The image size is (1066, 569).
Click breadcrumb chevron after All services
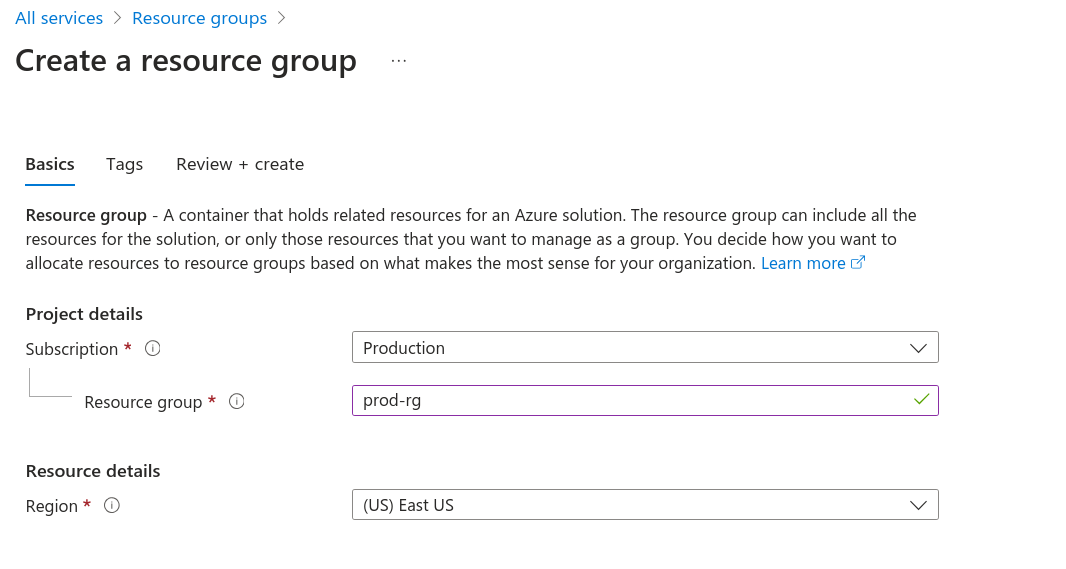117,18
